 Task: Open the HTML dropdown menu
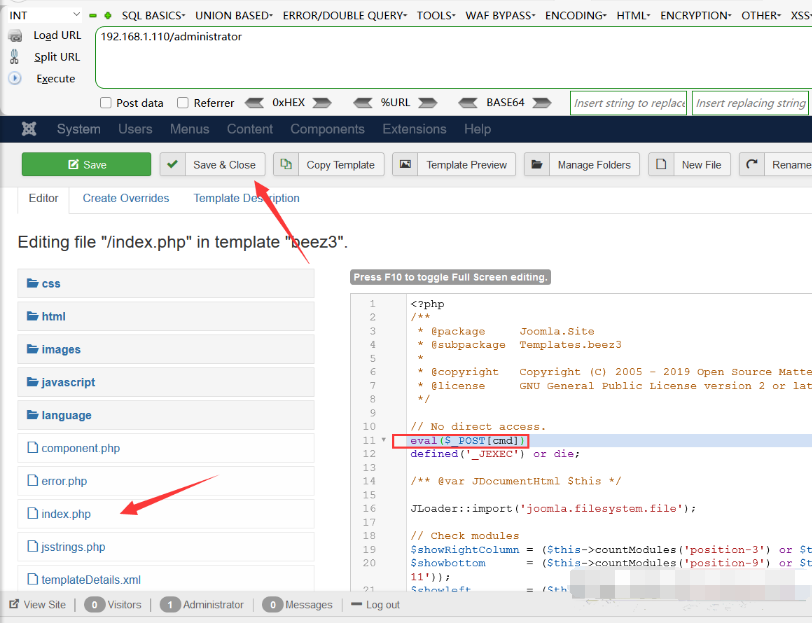pyautogui.click(x=633, y=16)
